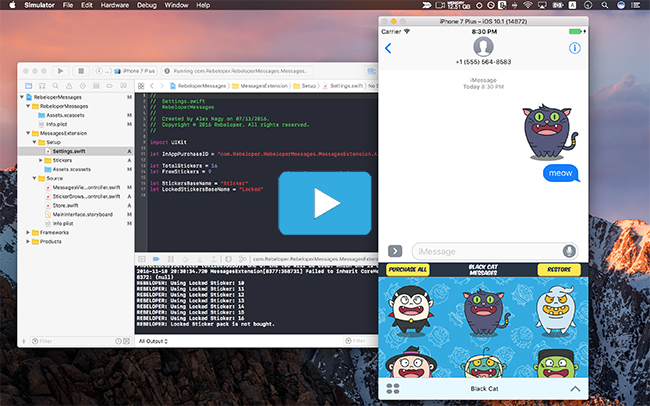Open the Project navigator folder icon
Screen dimensions: 650x406
[29, 86]
